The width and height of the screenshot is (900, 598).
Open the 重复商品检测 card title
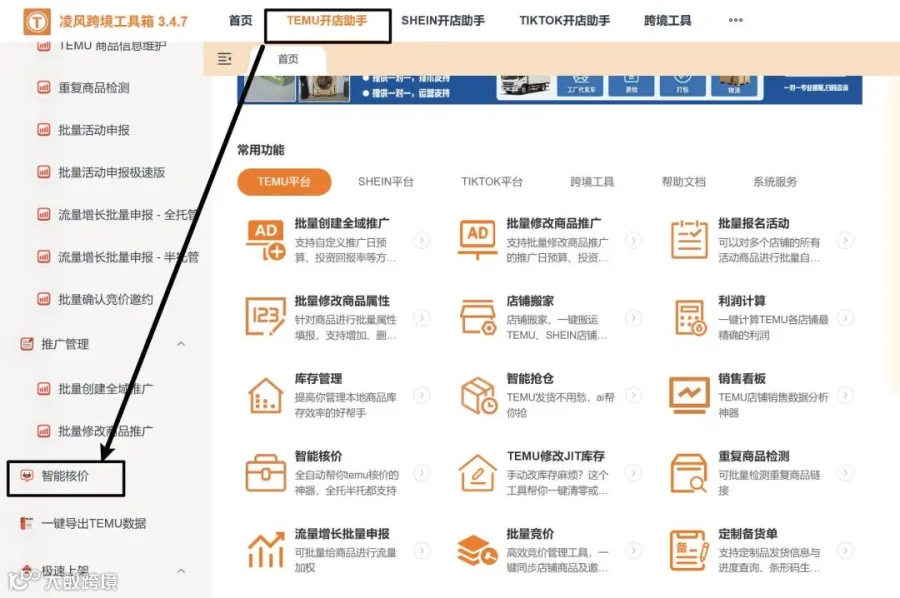tap(754, 456)
